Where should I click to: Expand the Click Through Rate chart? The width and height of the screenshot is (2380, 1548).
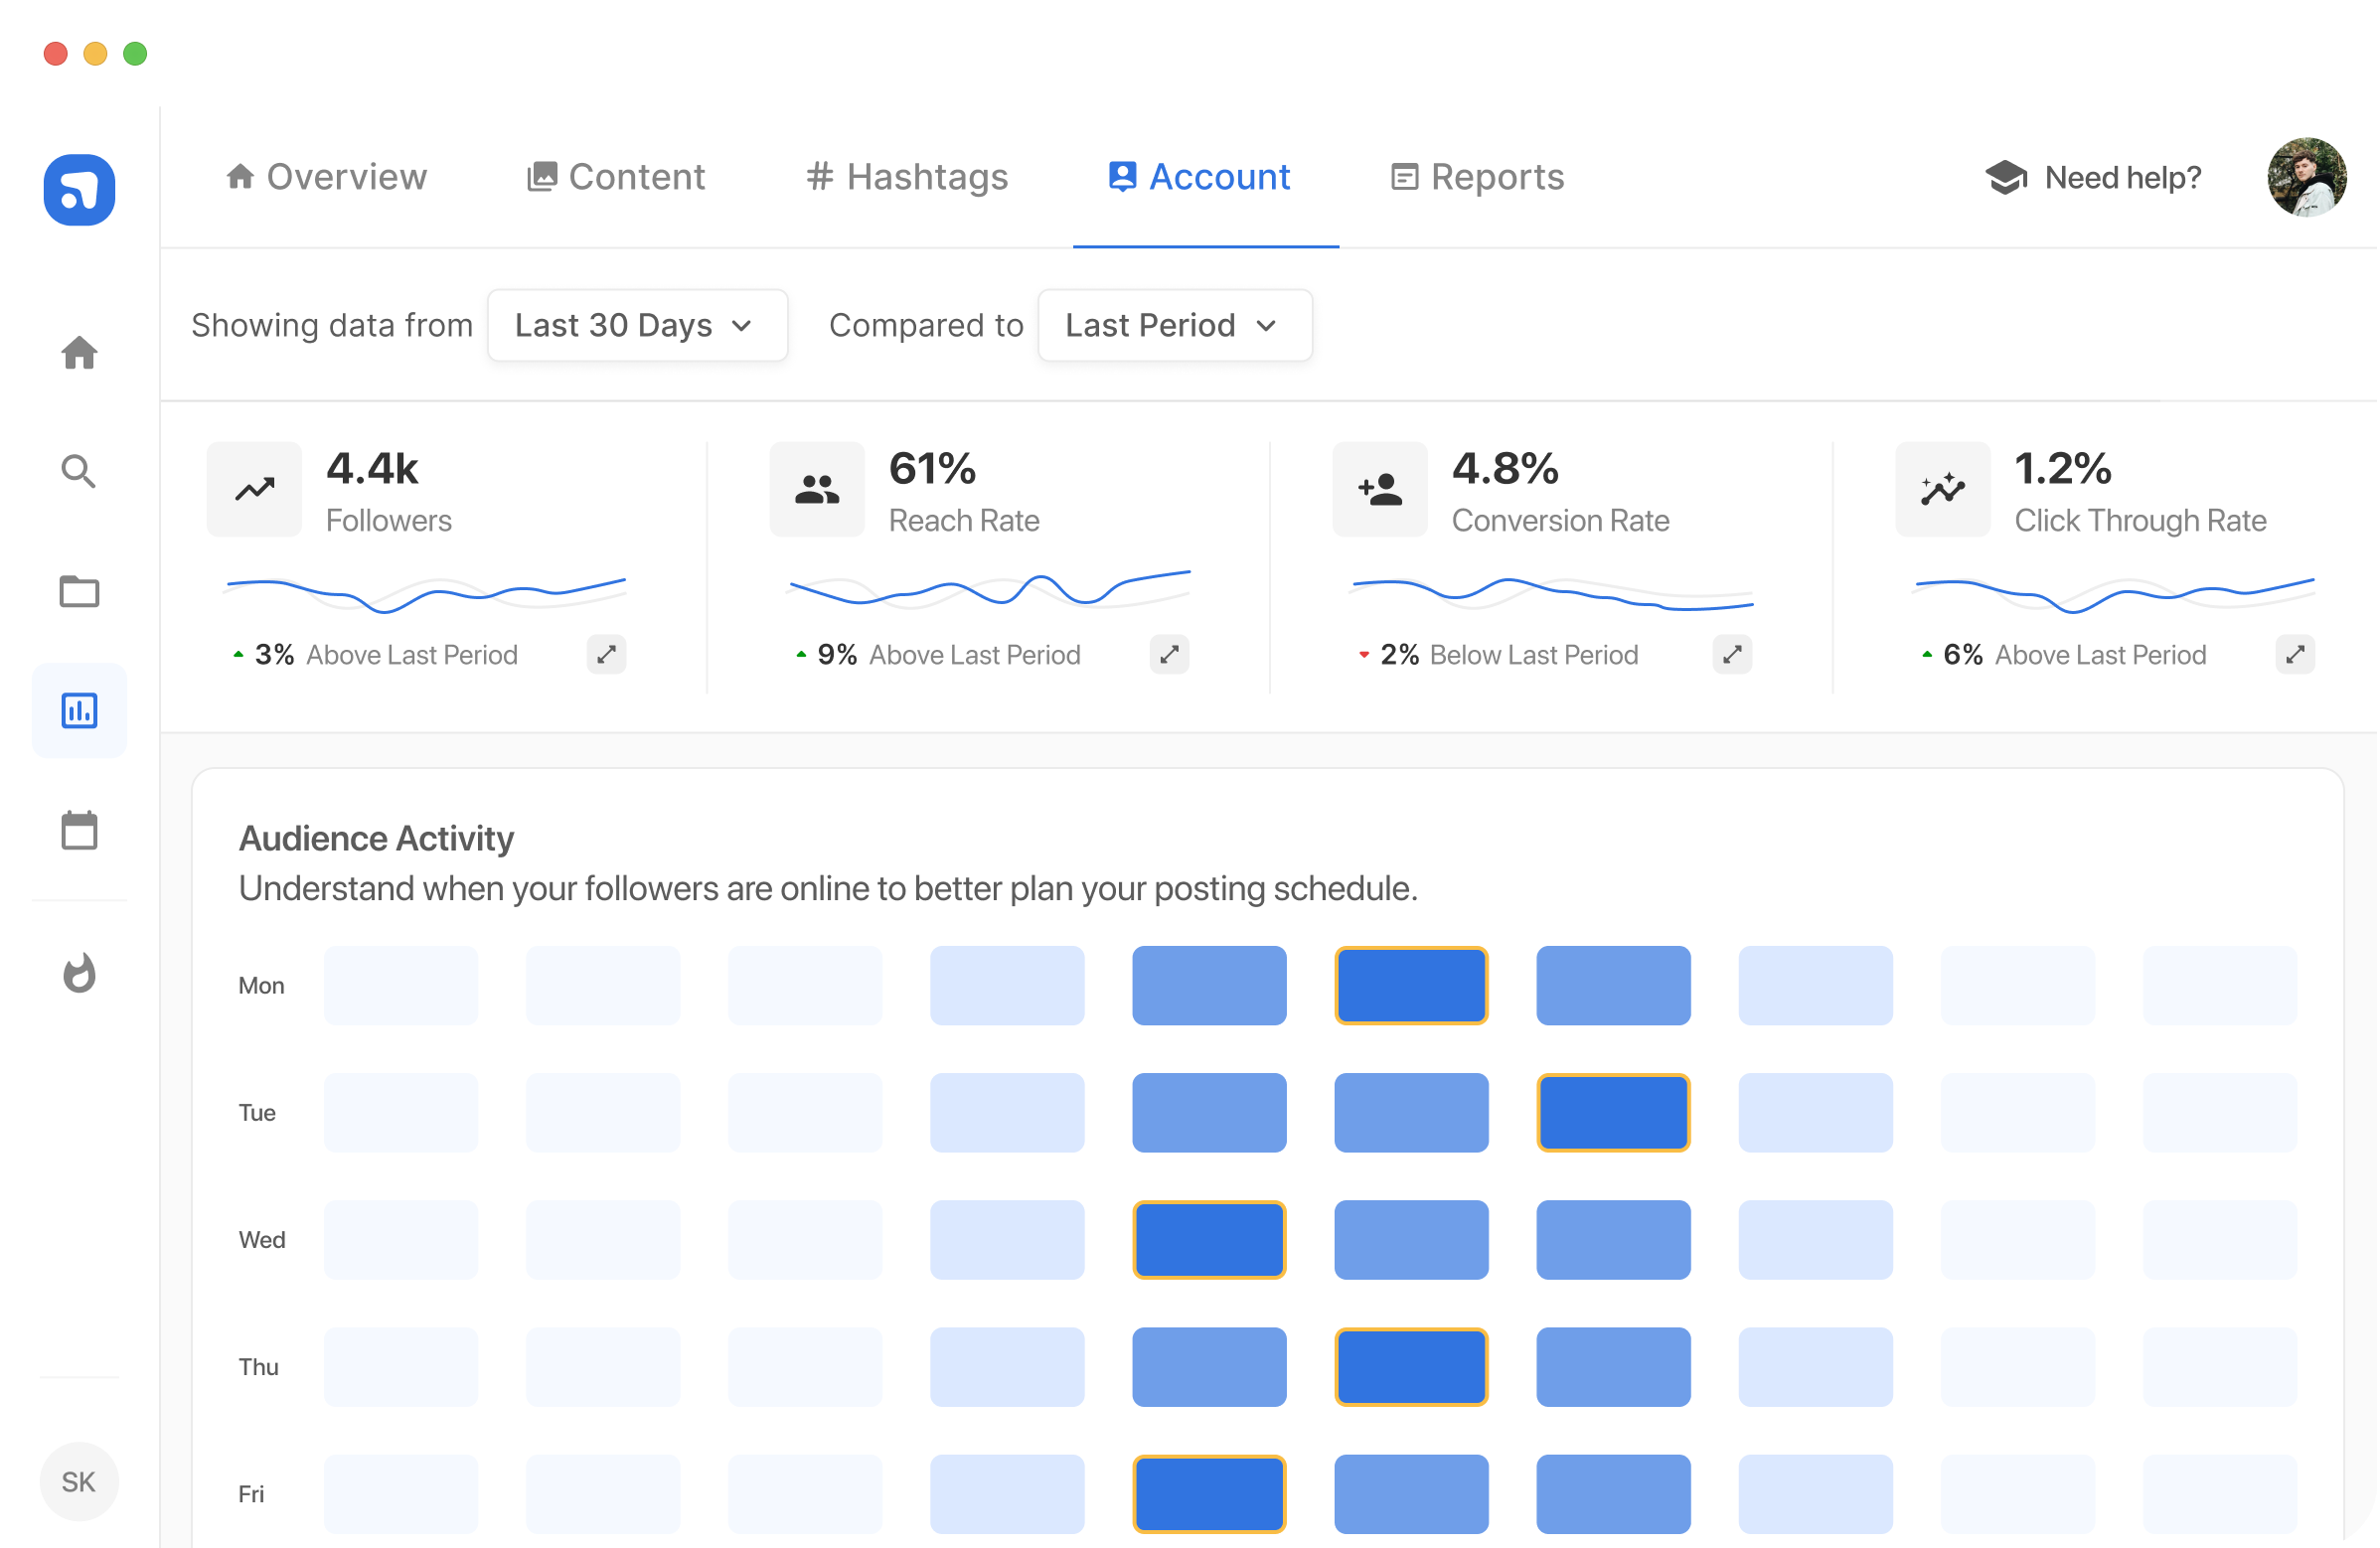(2295, 654)
